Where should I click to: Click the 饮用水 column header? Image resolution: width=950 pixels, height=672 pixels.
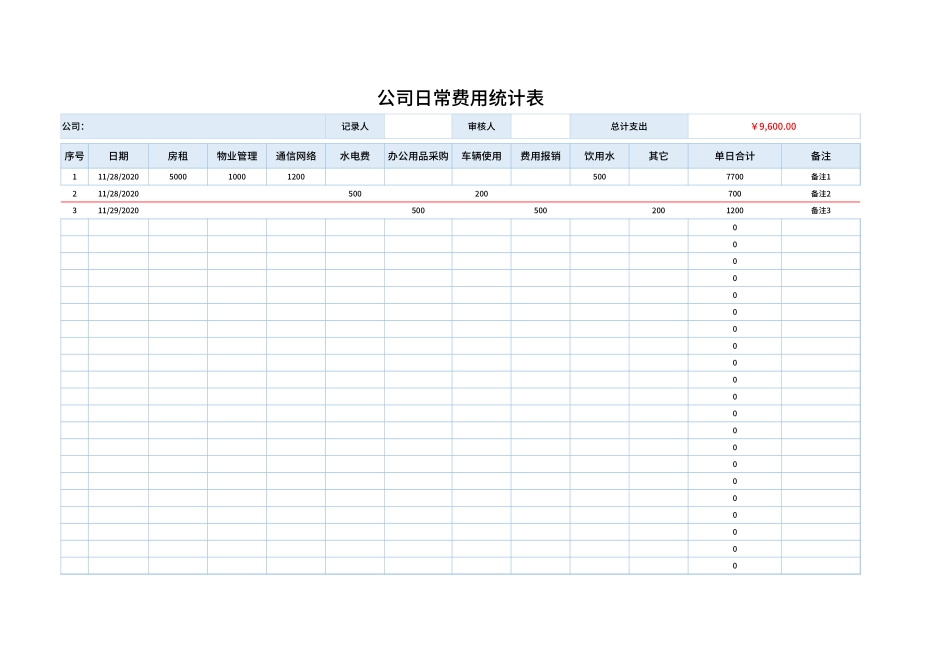[x=598, y=155]
